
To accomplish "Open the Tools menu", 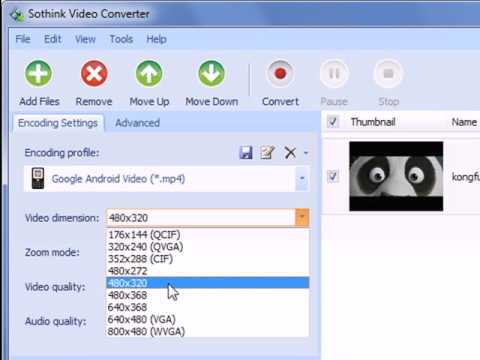I will click(121, 39).
